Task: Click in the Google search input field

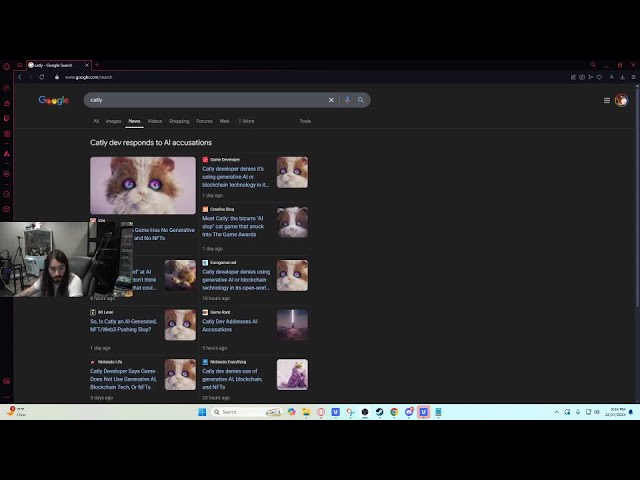Action: pos(200,100)
